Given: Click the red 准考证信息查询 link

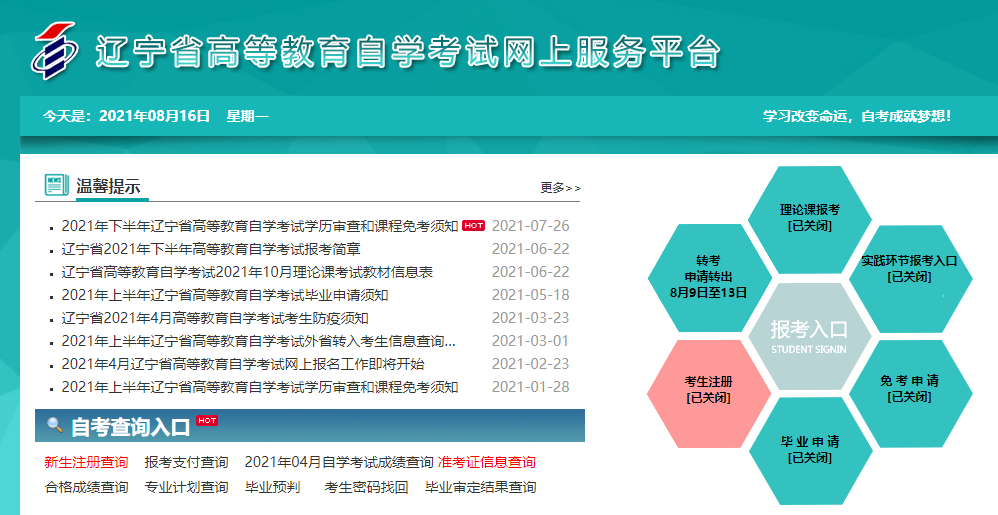Looking at the screenshot, I should tap(486, 462).
